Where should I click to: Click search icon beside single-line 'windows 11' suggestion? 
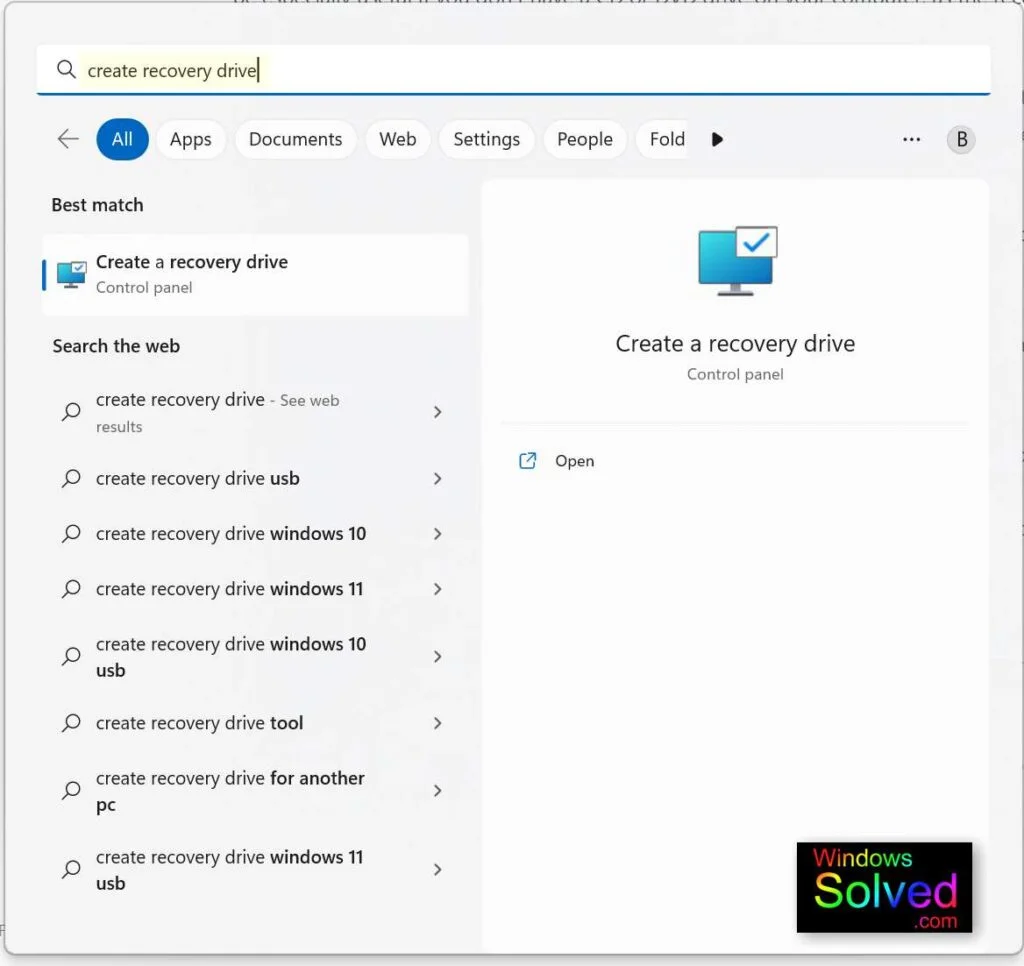[71, 589]
